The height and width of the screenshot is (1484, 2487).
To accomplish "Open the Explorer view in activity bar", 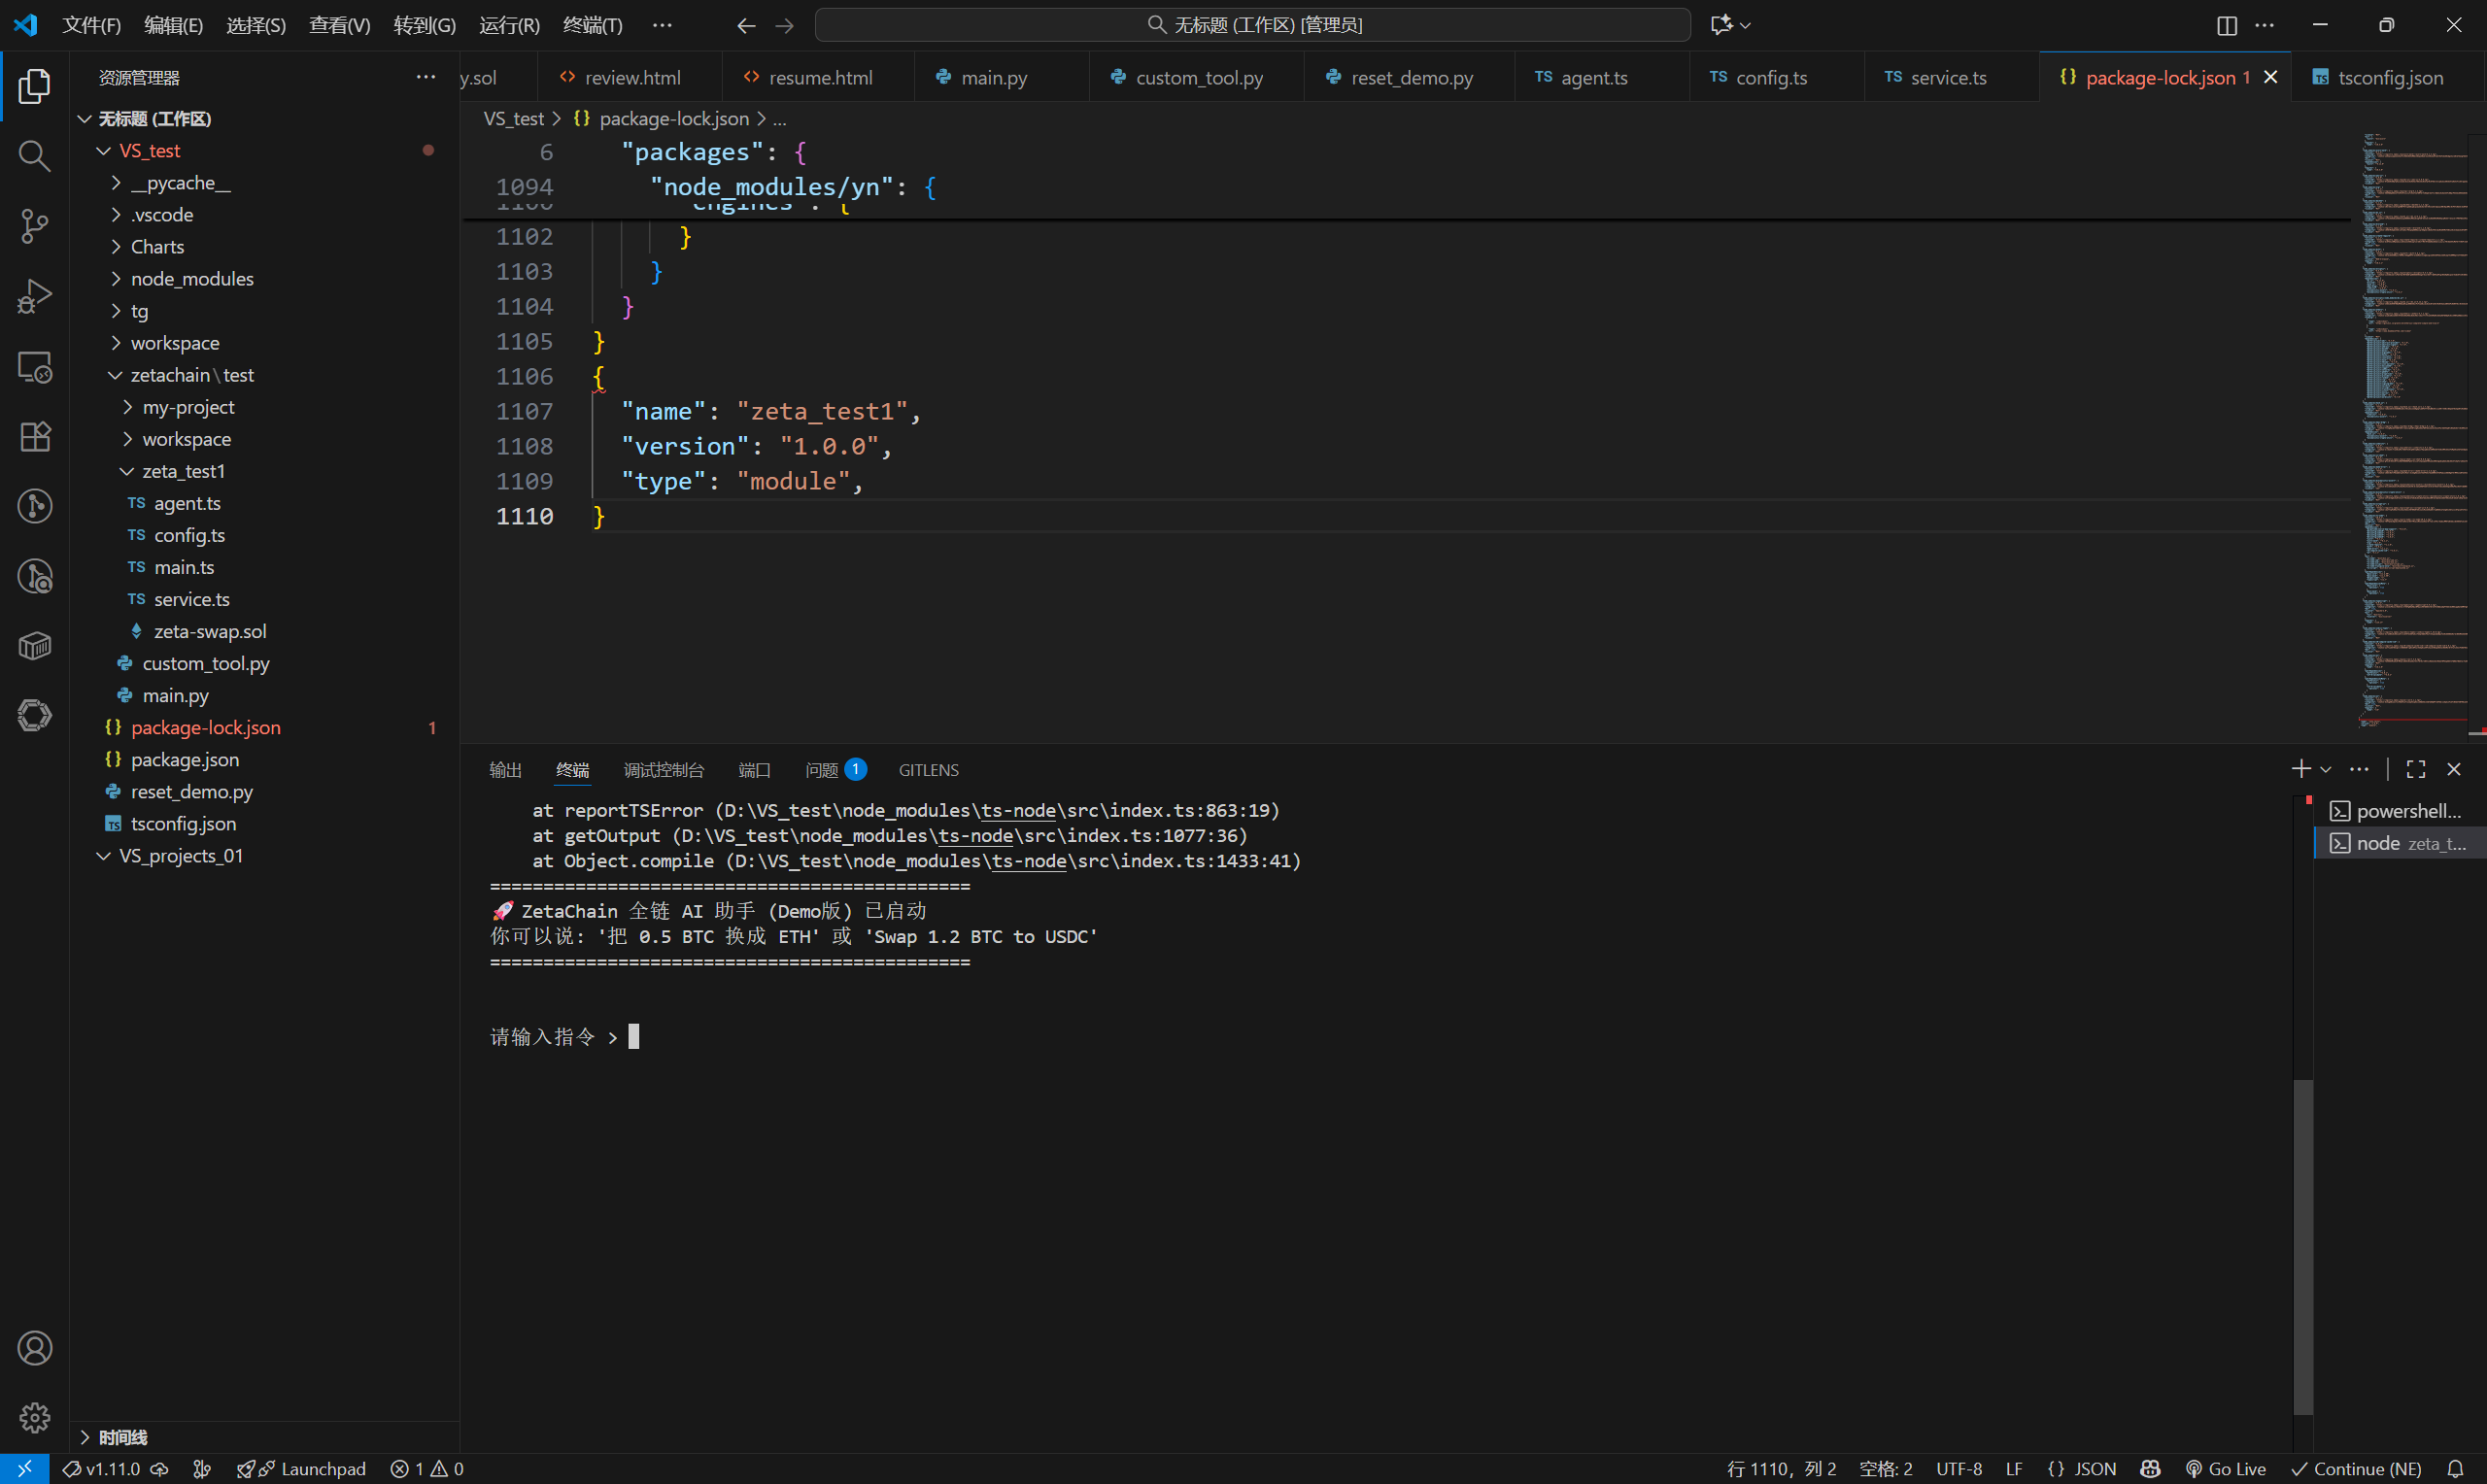I will [x=34, y=86].
